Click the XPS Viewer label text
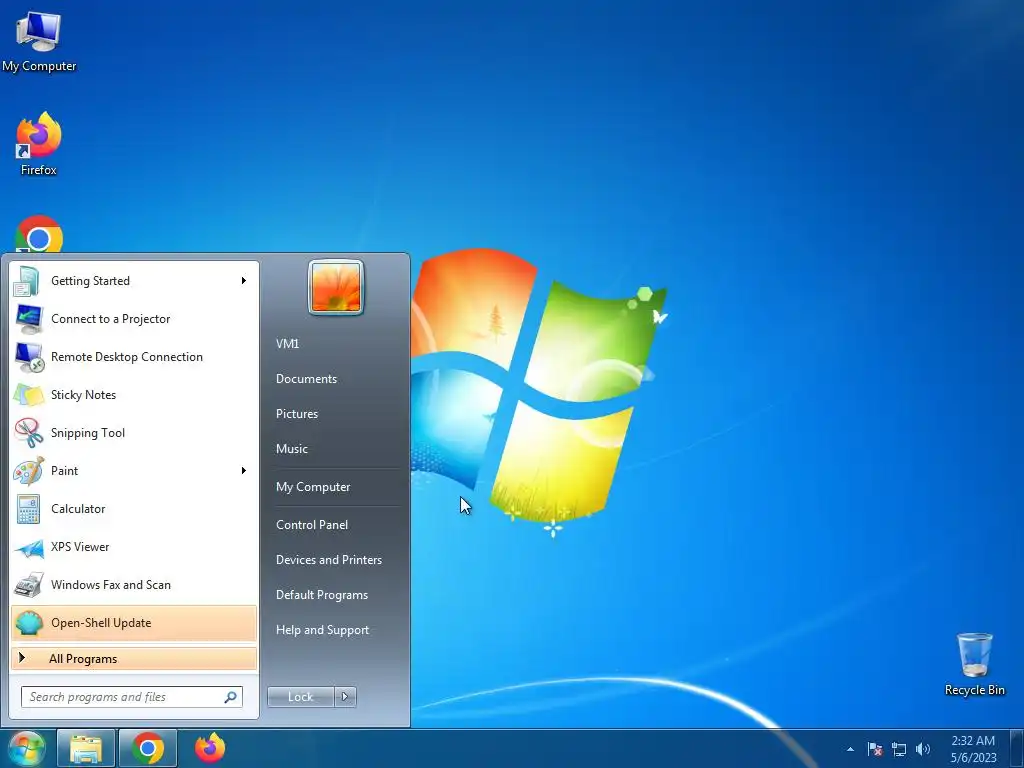 [x=80, y=547]
